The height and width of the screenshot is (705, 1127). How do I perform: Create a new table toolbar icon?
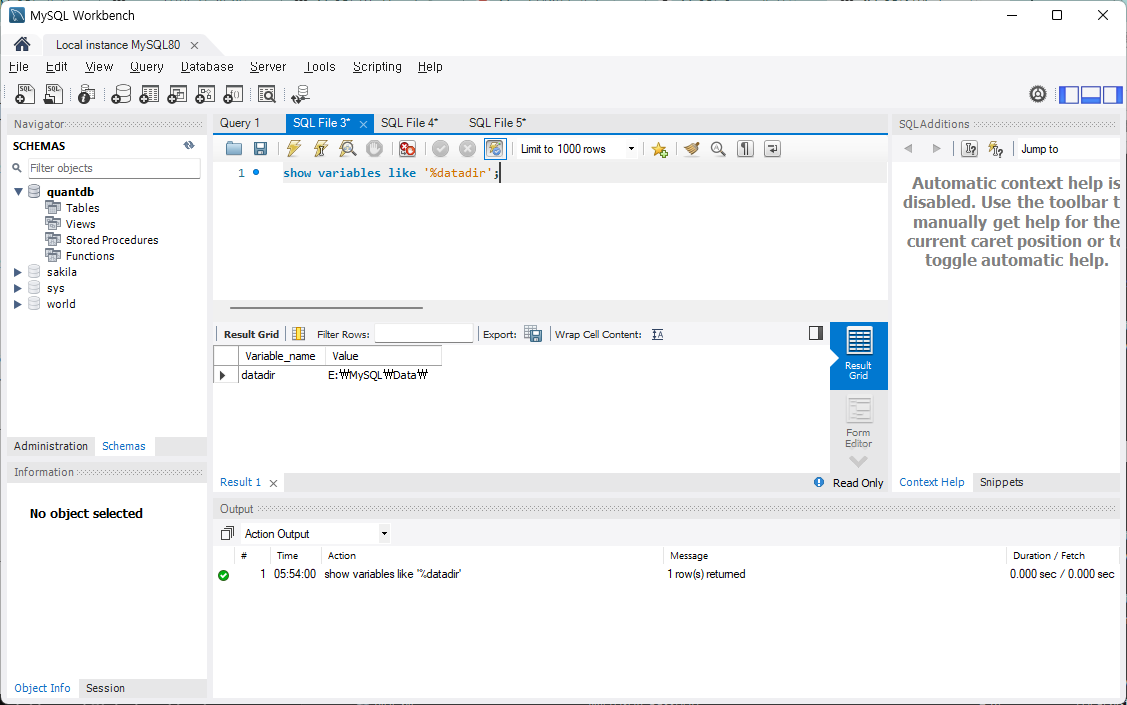149,94
